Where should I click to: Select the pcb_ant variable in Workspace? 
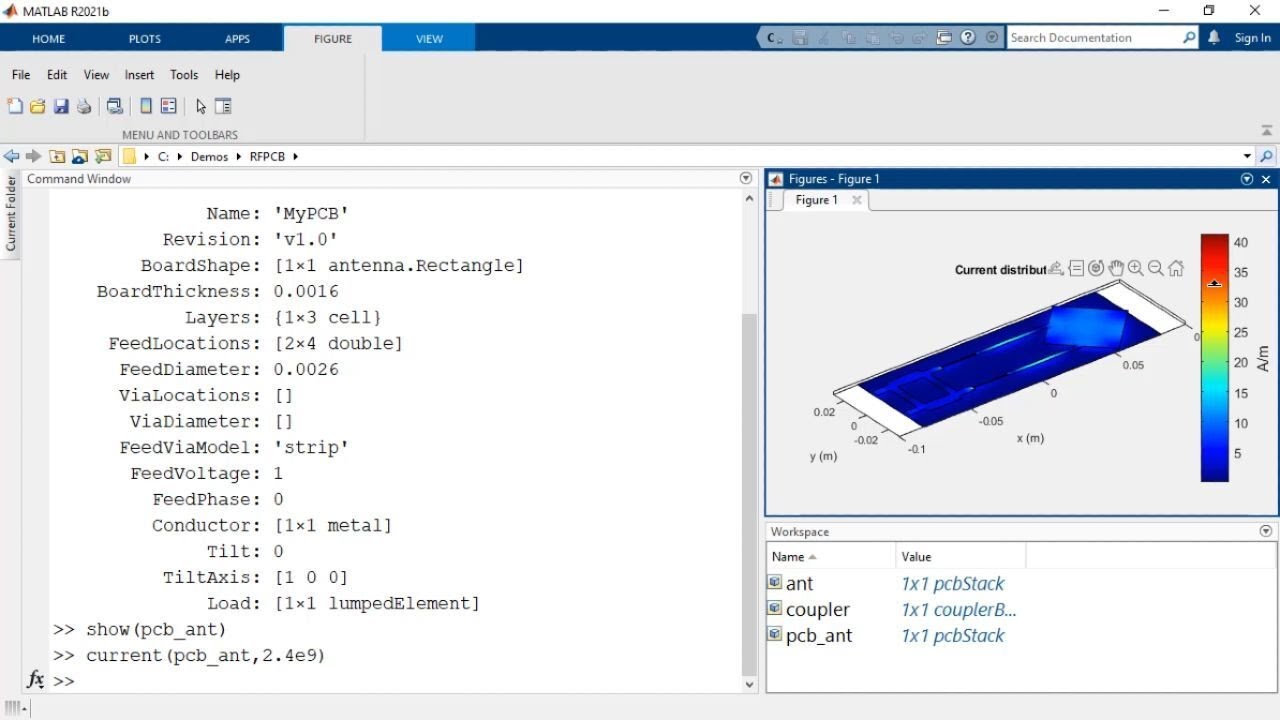pyautogui.click(x=819, y=635)
